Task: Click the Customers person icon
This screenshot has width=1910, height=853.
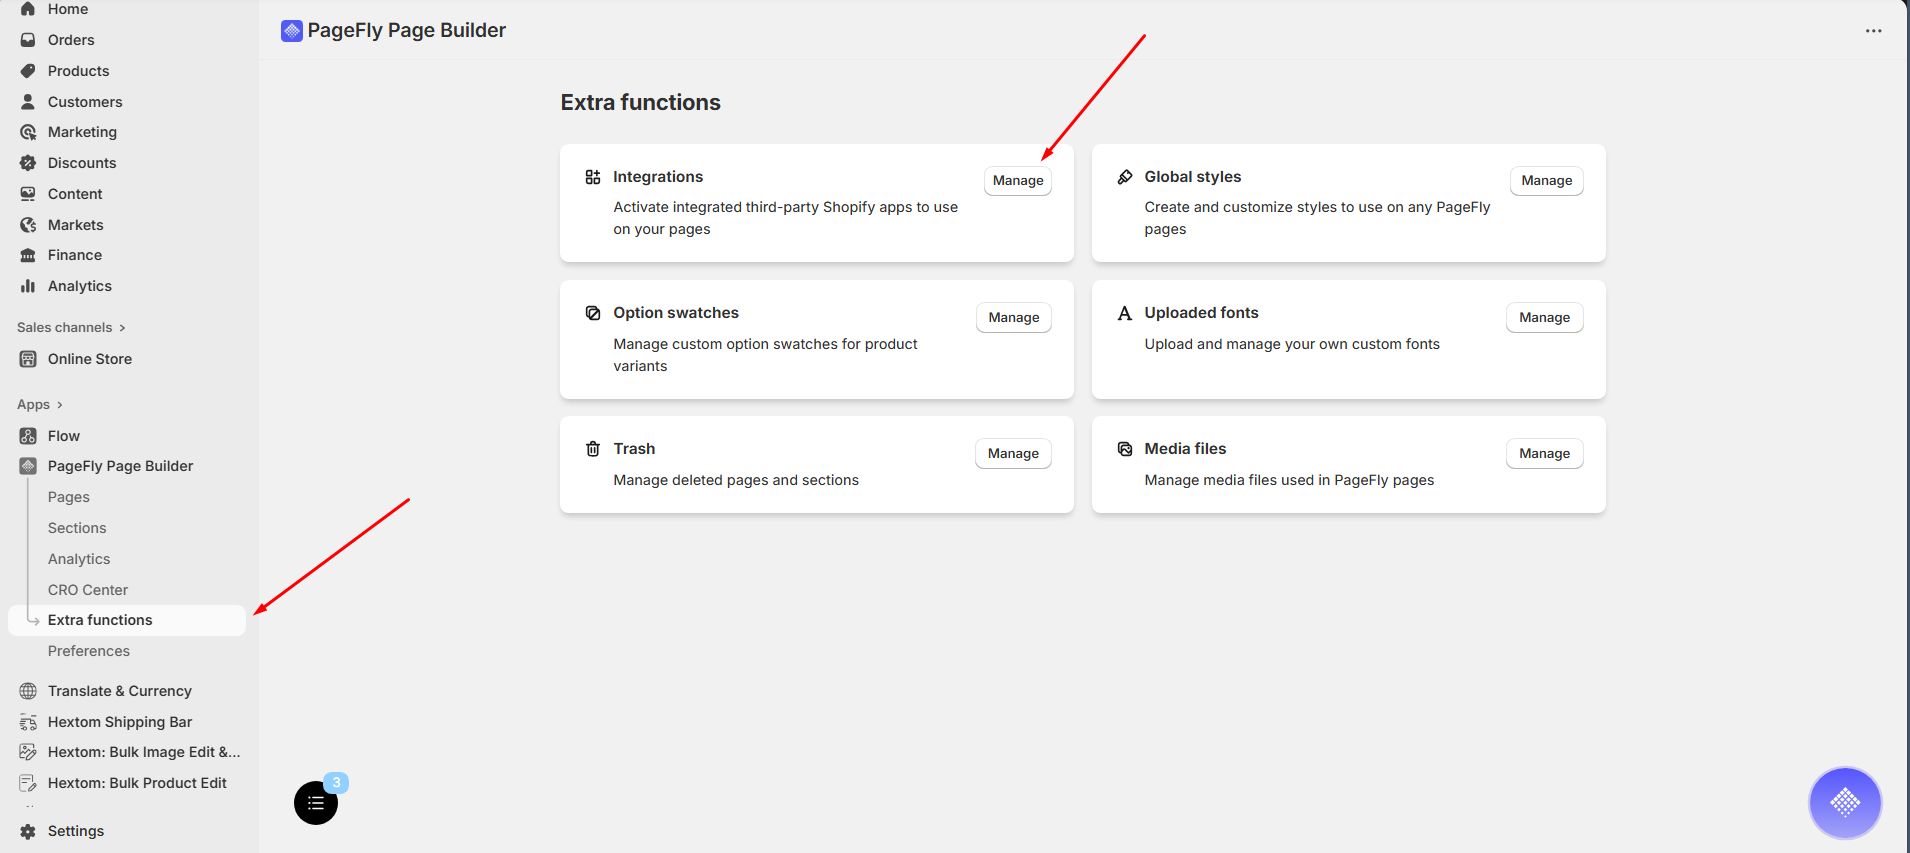Action: coord(28,102)
